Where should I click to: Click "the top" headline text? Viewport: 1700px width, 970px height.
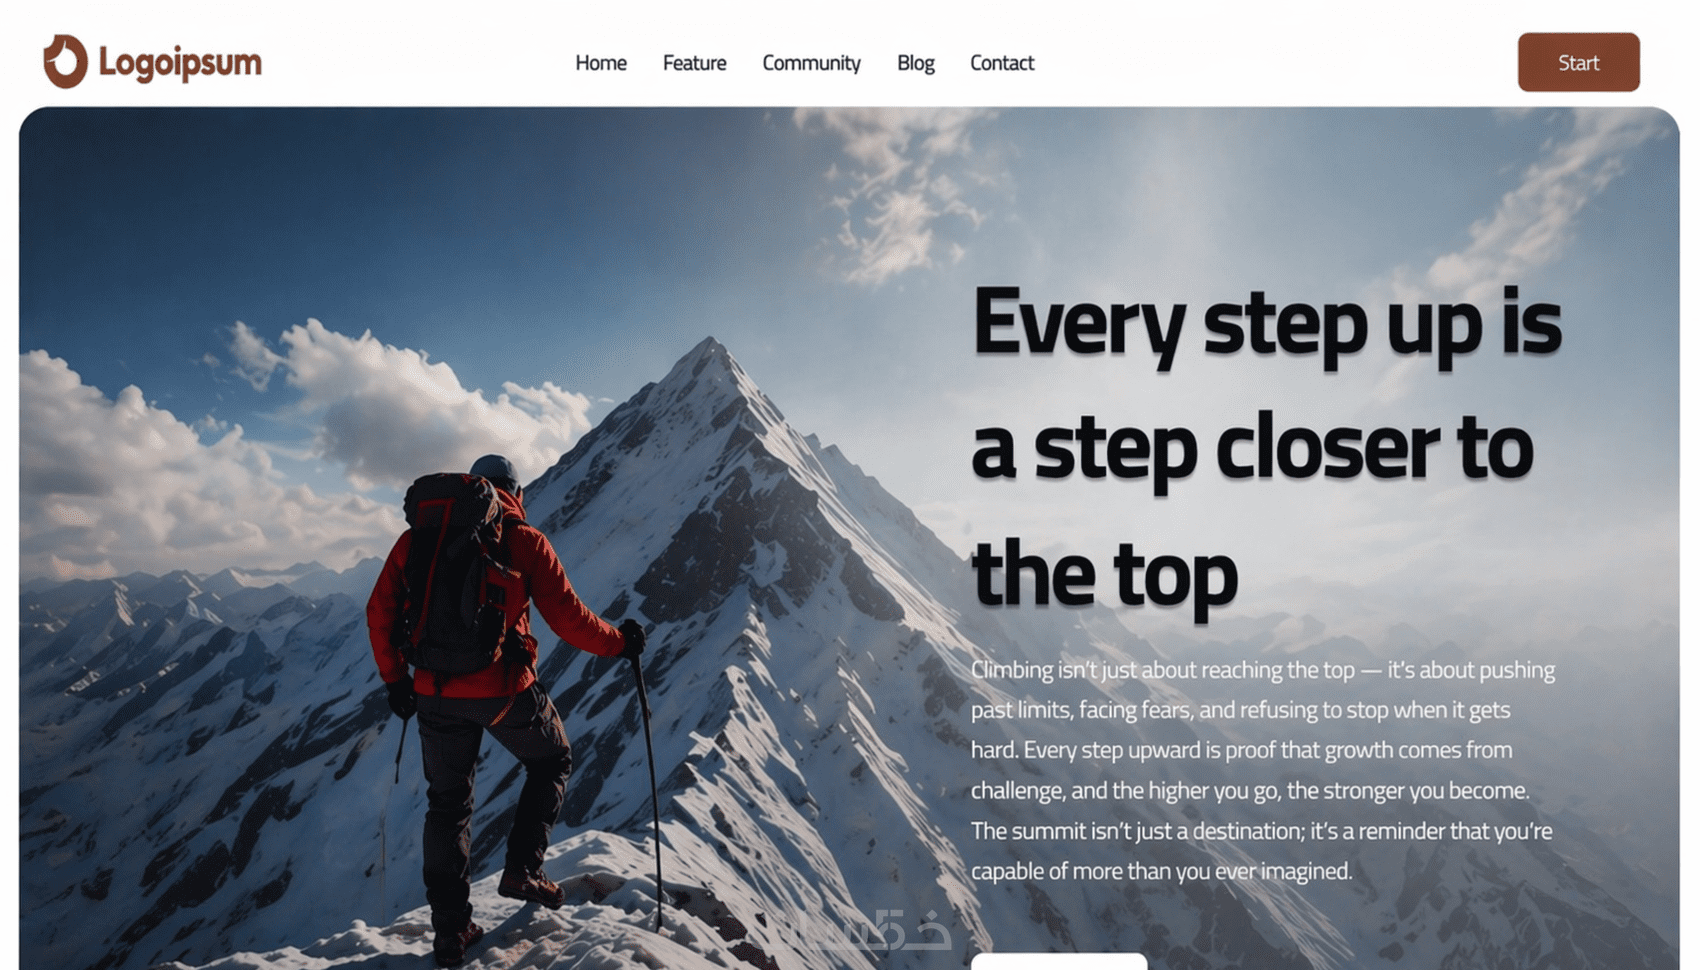(x=1105, y=576)
